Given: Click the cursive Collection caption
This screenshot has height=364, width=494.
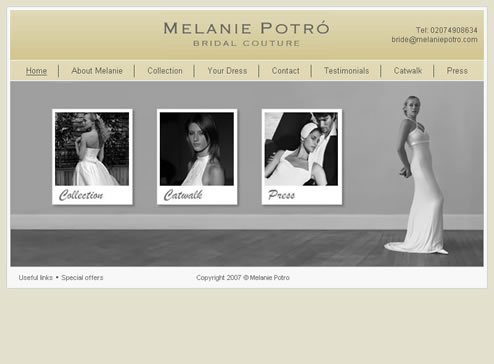Looking at the screenshot, I should (x=81, y=195).
